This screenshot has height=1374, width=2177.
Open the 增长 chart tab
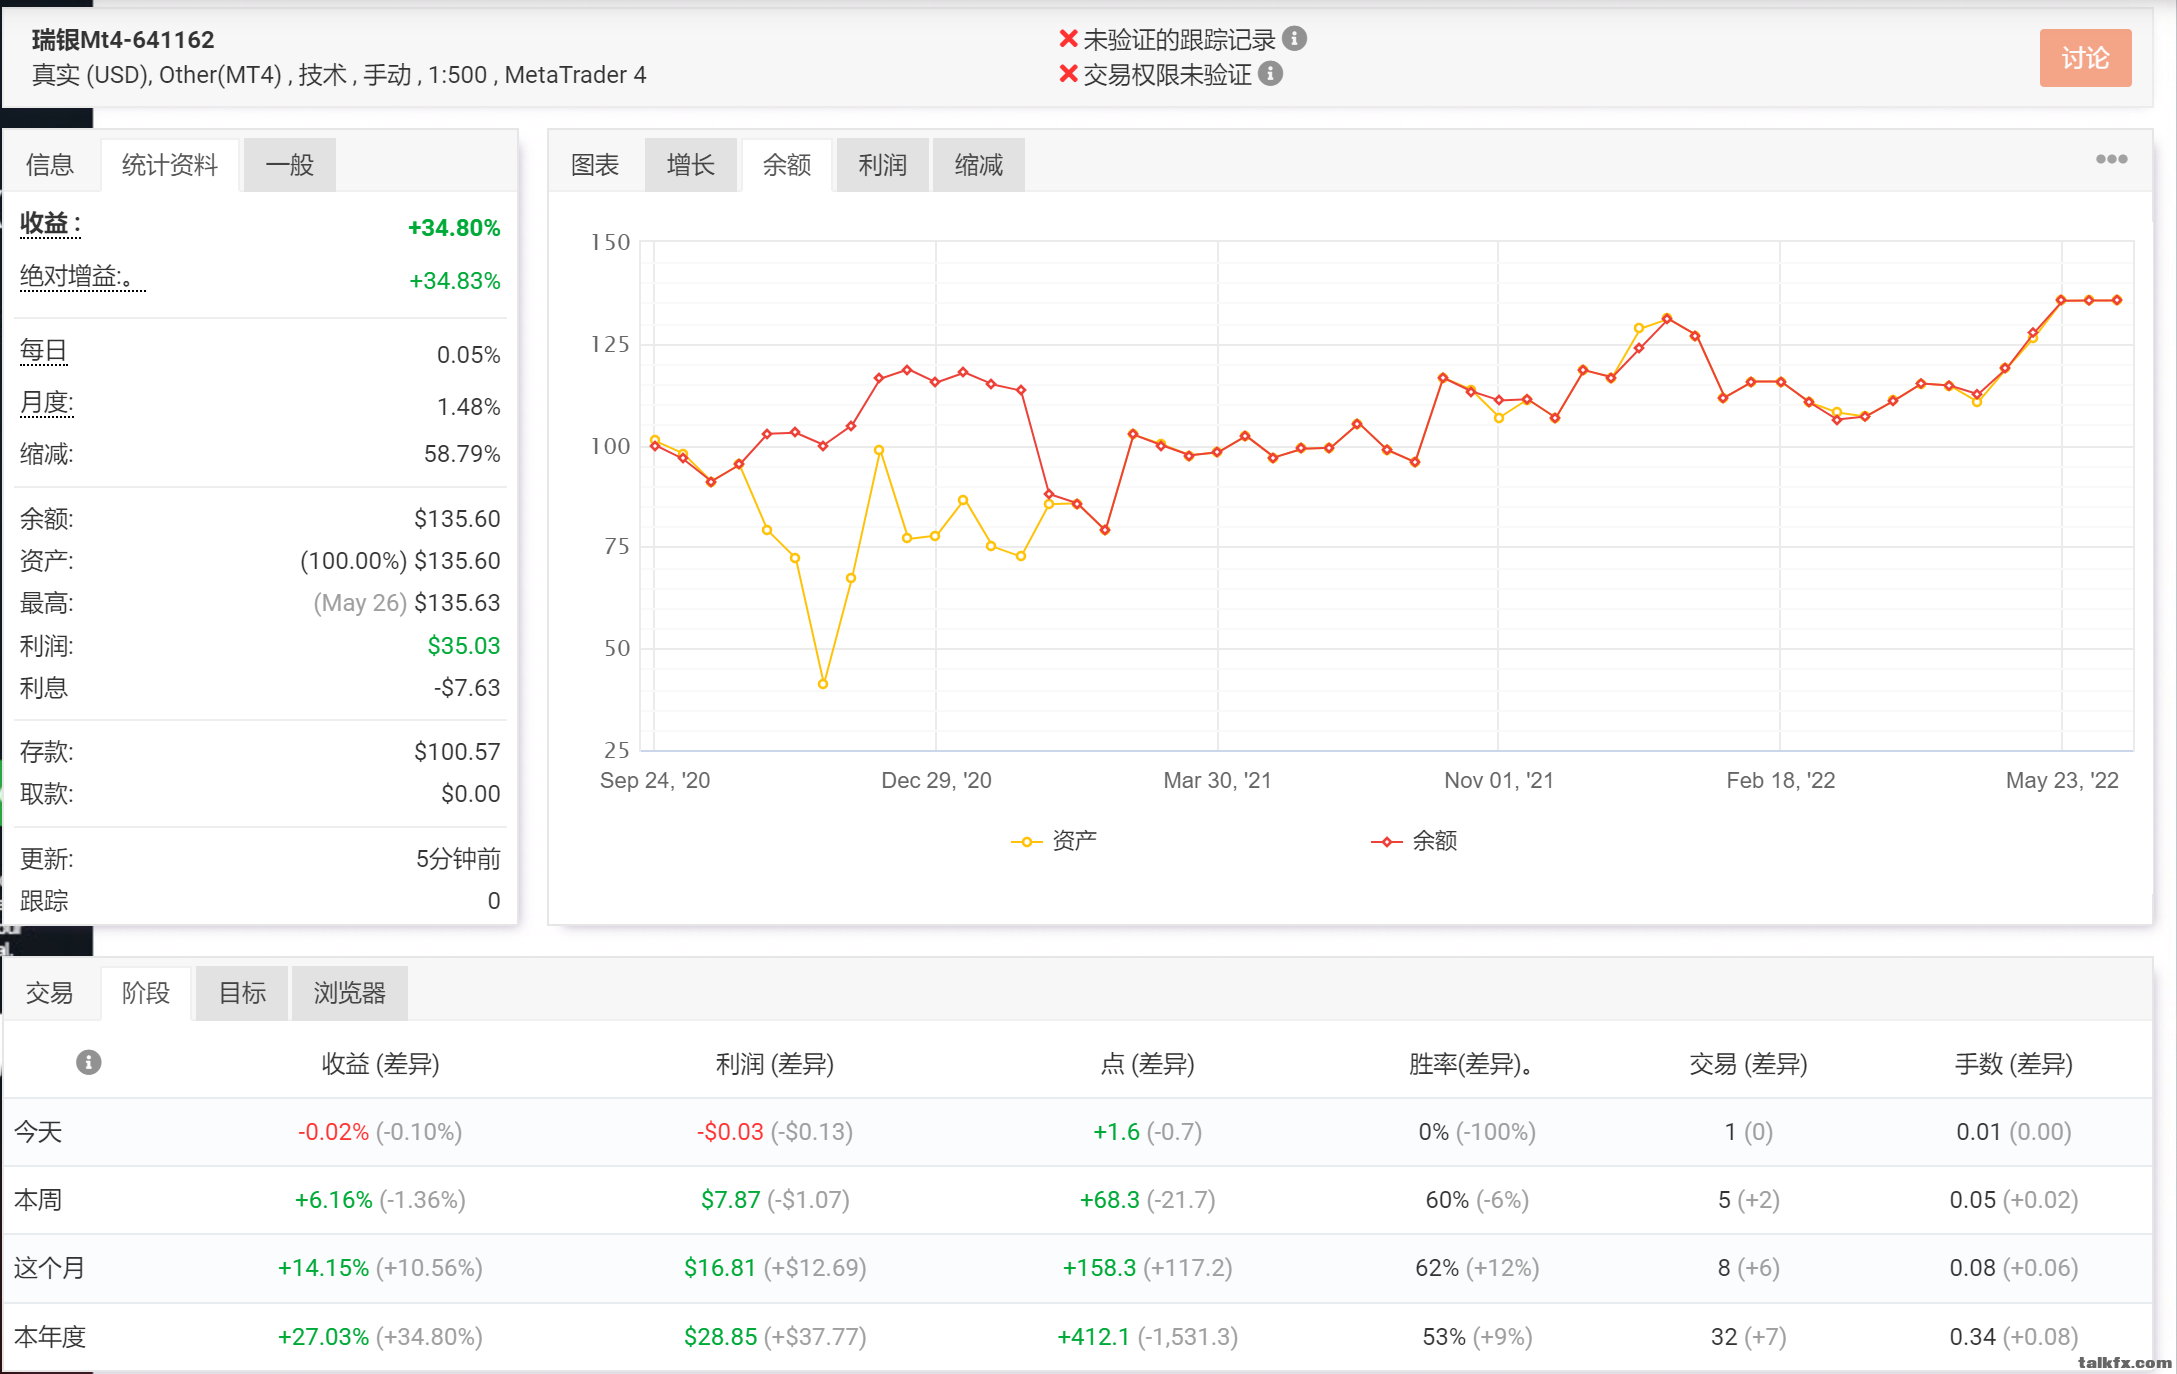691,165
